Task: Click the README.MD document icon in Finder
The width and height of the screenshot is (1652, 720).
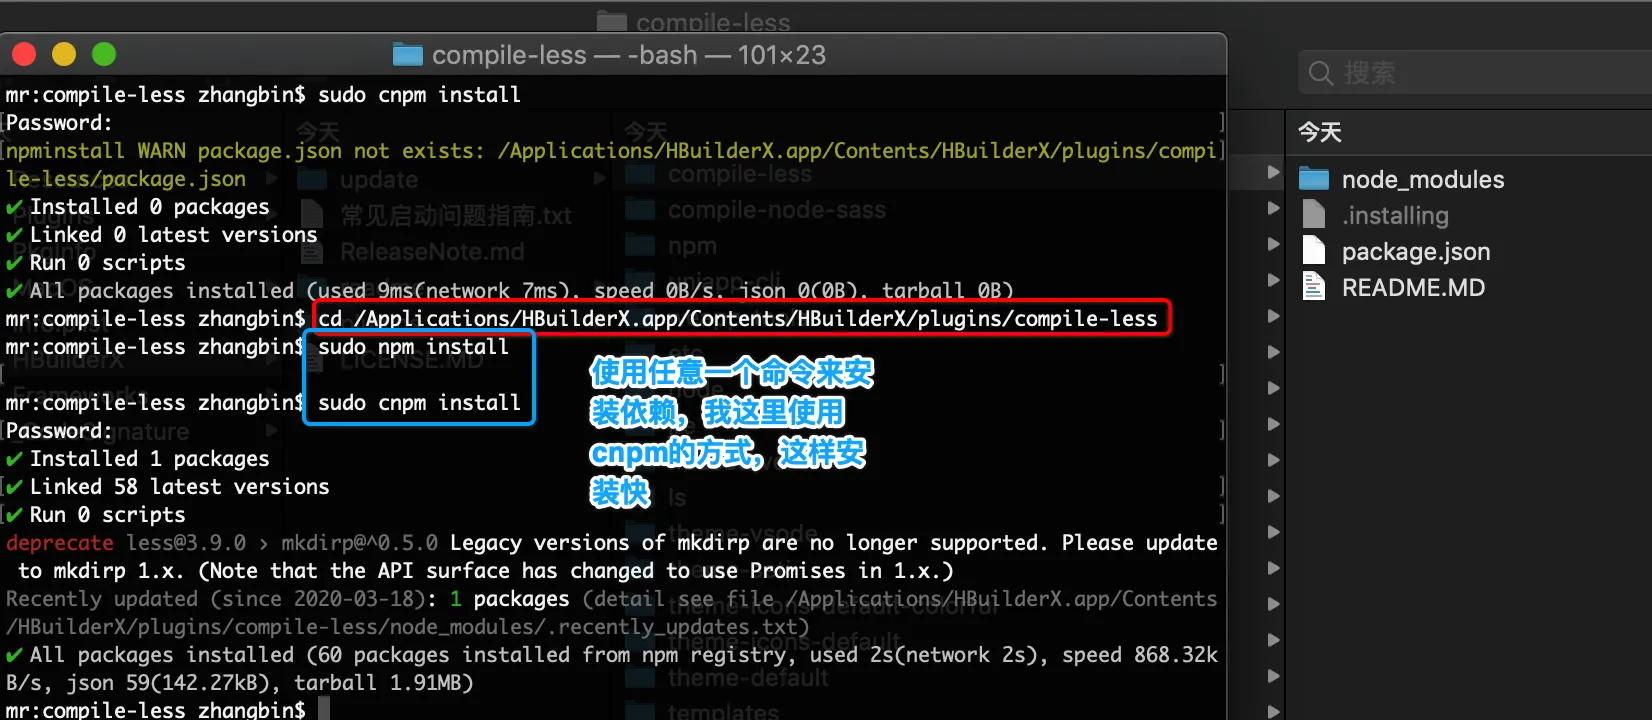Action: tap(1314, 287)
